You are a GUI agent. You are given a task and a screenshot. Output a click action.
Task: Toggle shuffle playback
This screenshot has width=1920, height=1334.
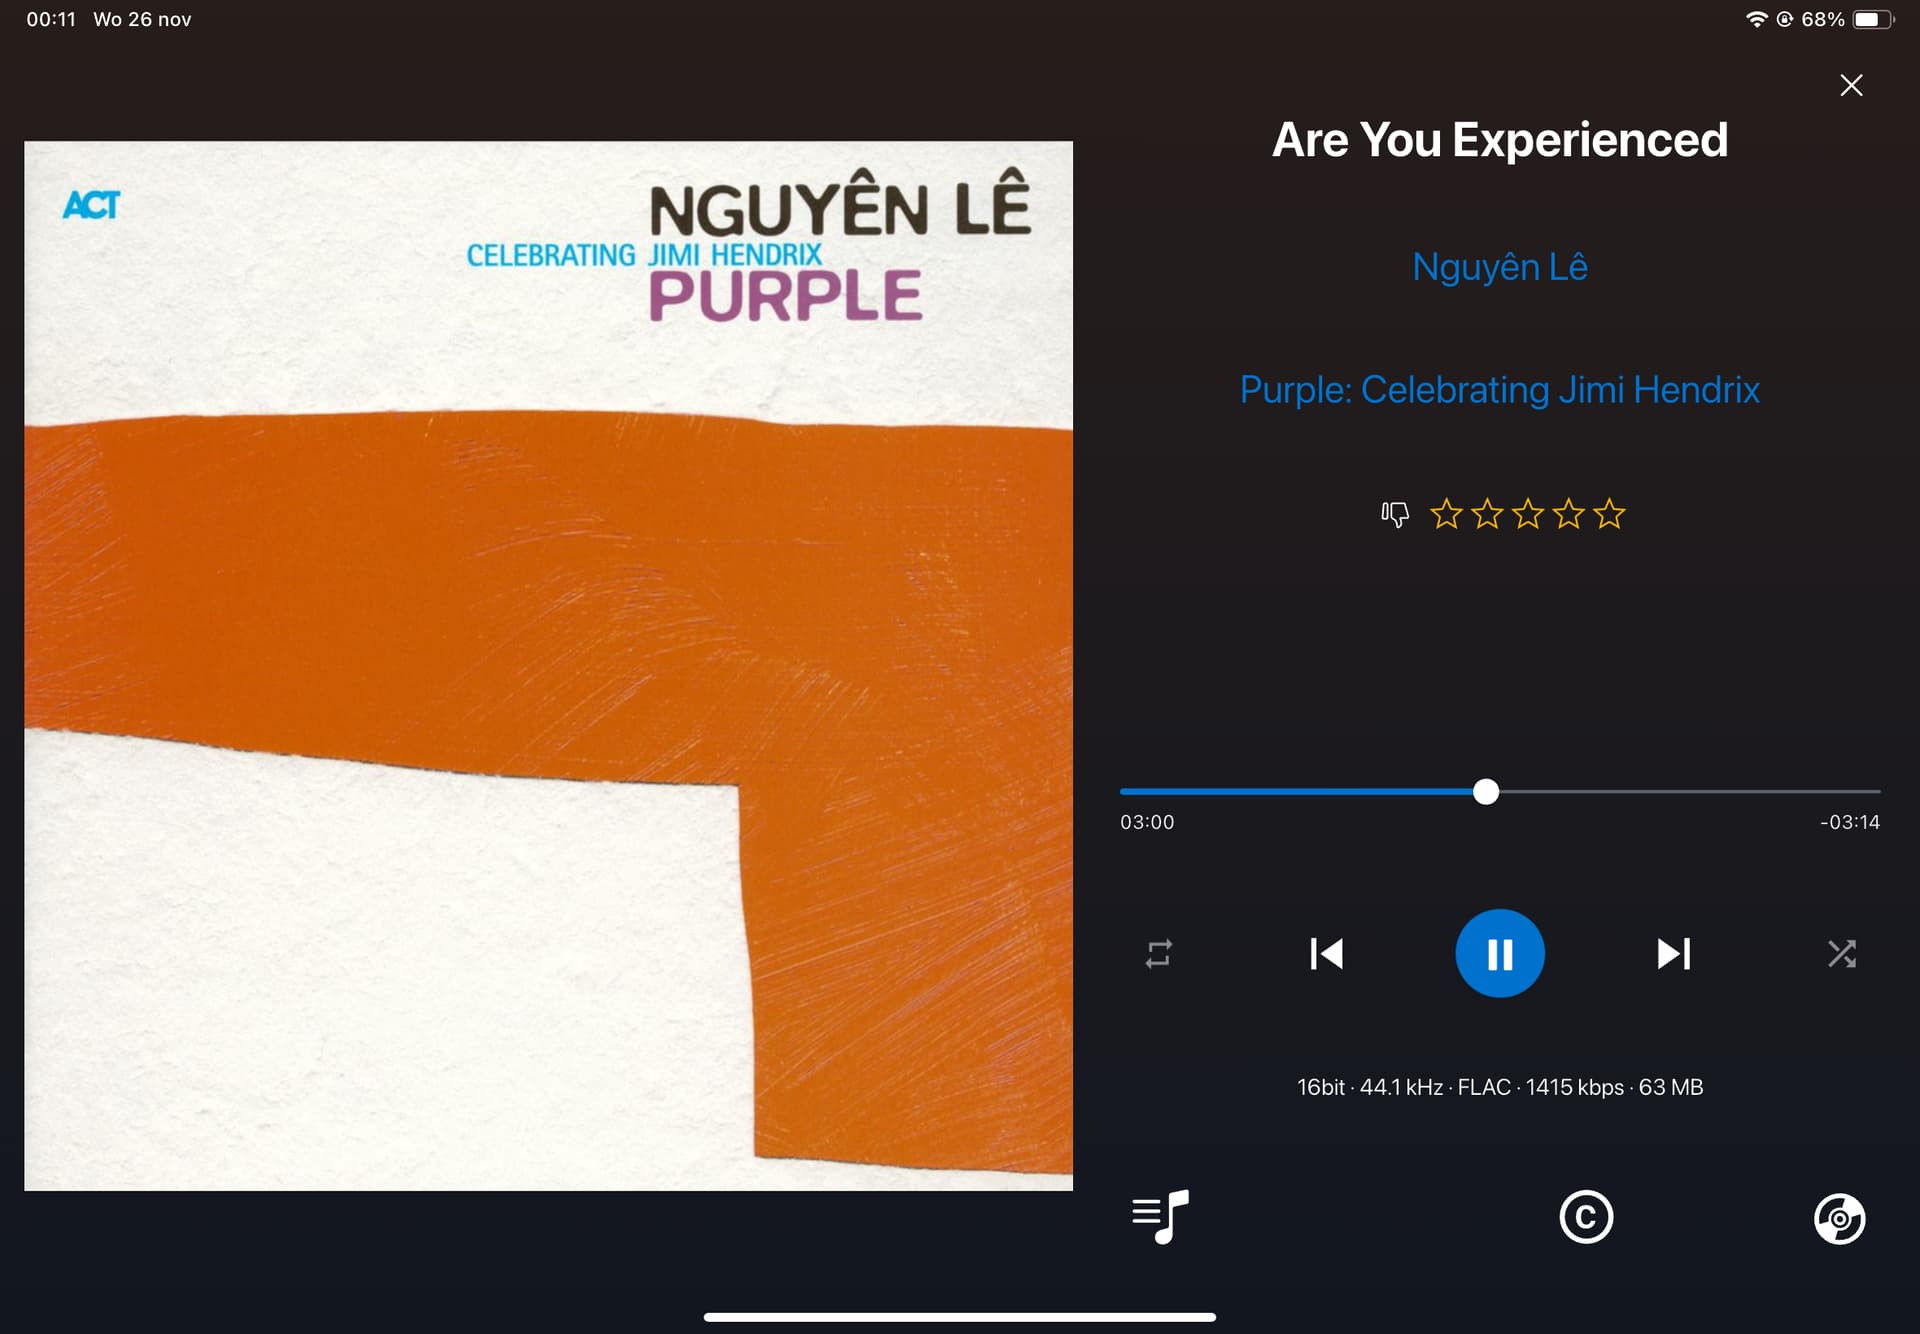coord(1841,953)
